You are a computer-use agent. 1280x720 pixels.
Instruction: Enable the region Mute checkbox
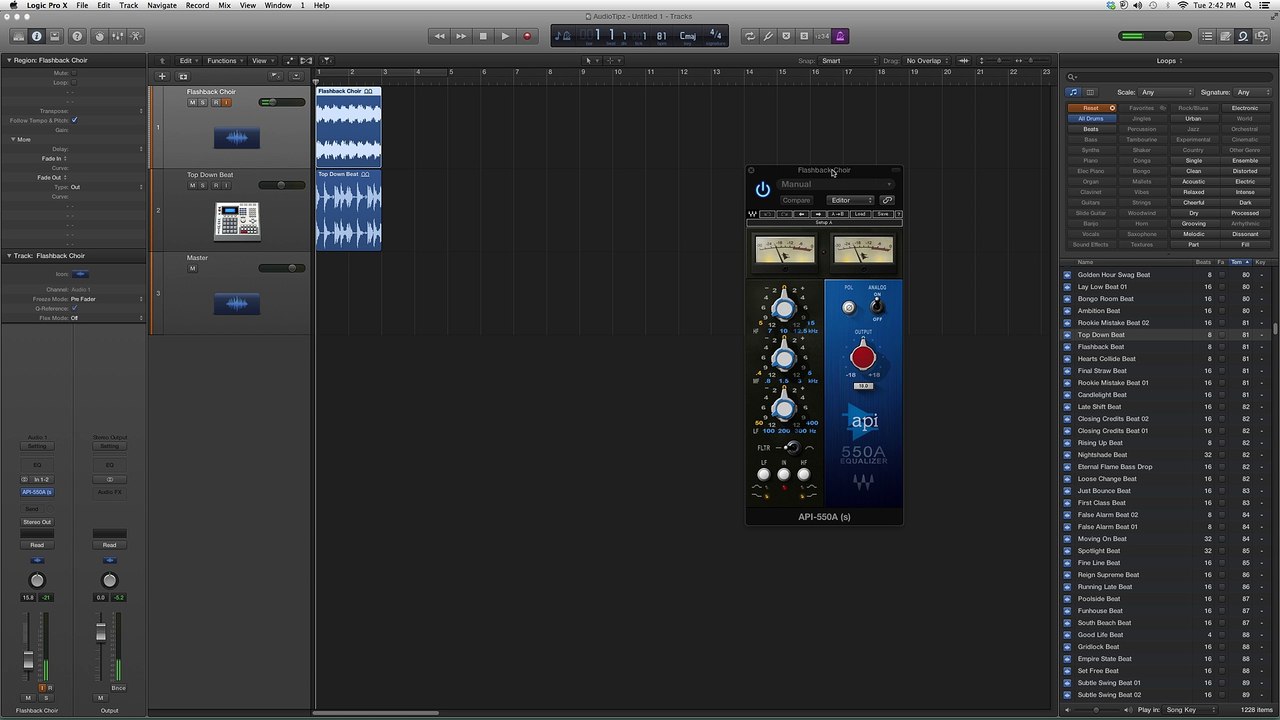pyautogui.click(x=74, y=73)
